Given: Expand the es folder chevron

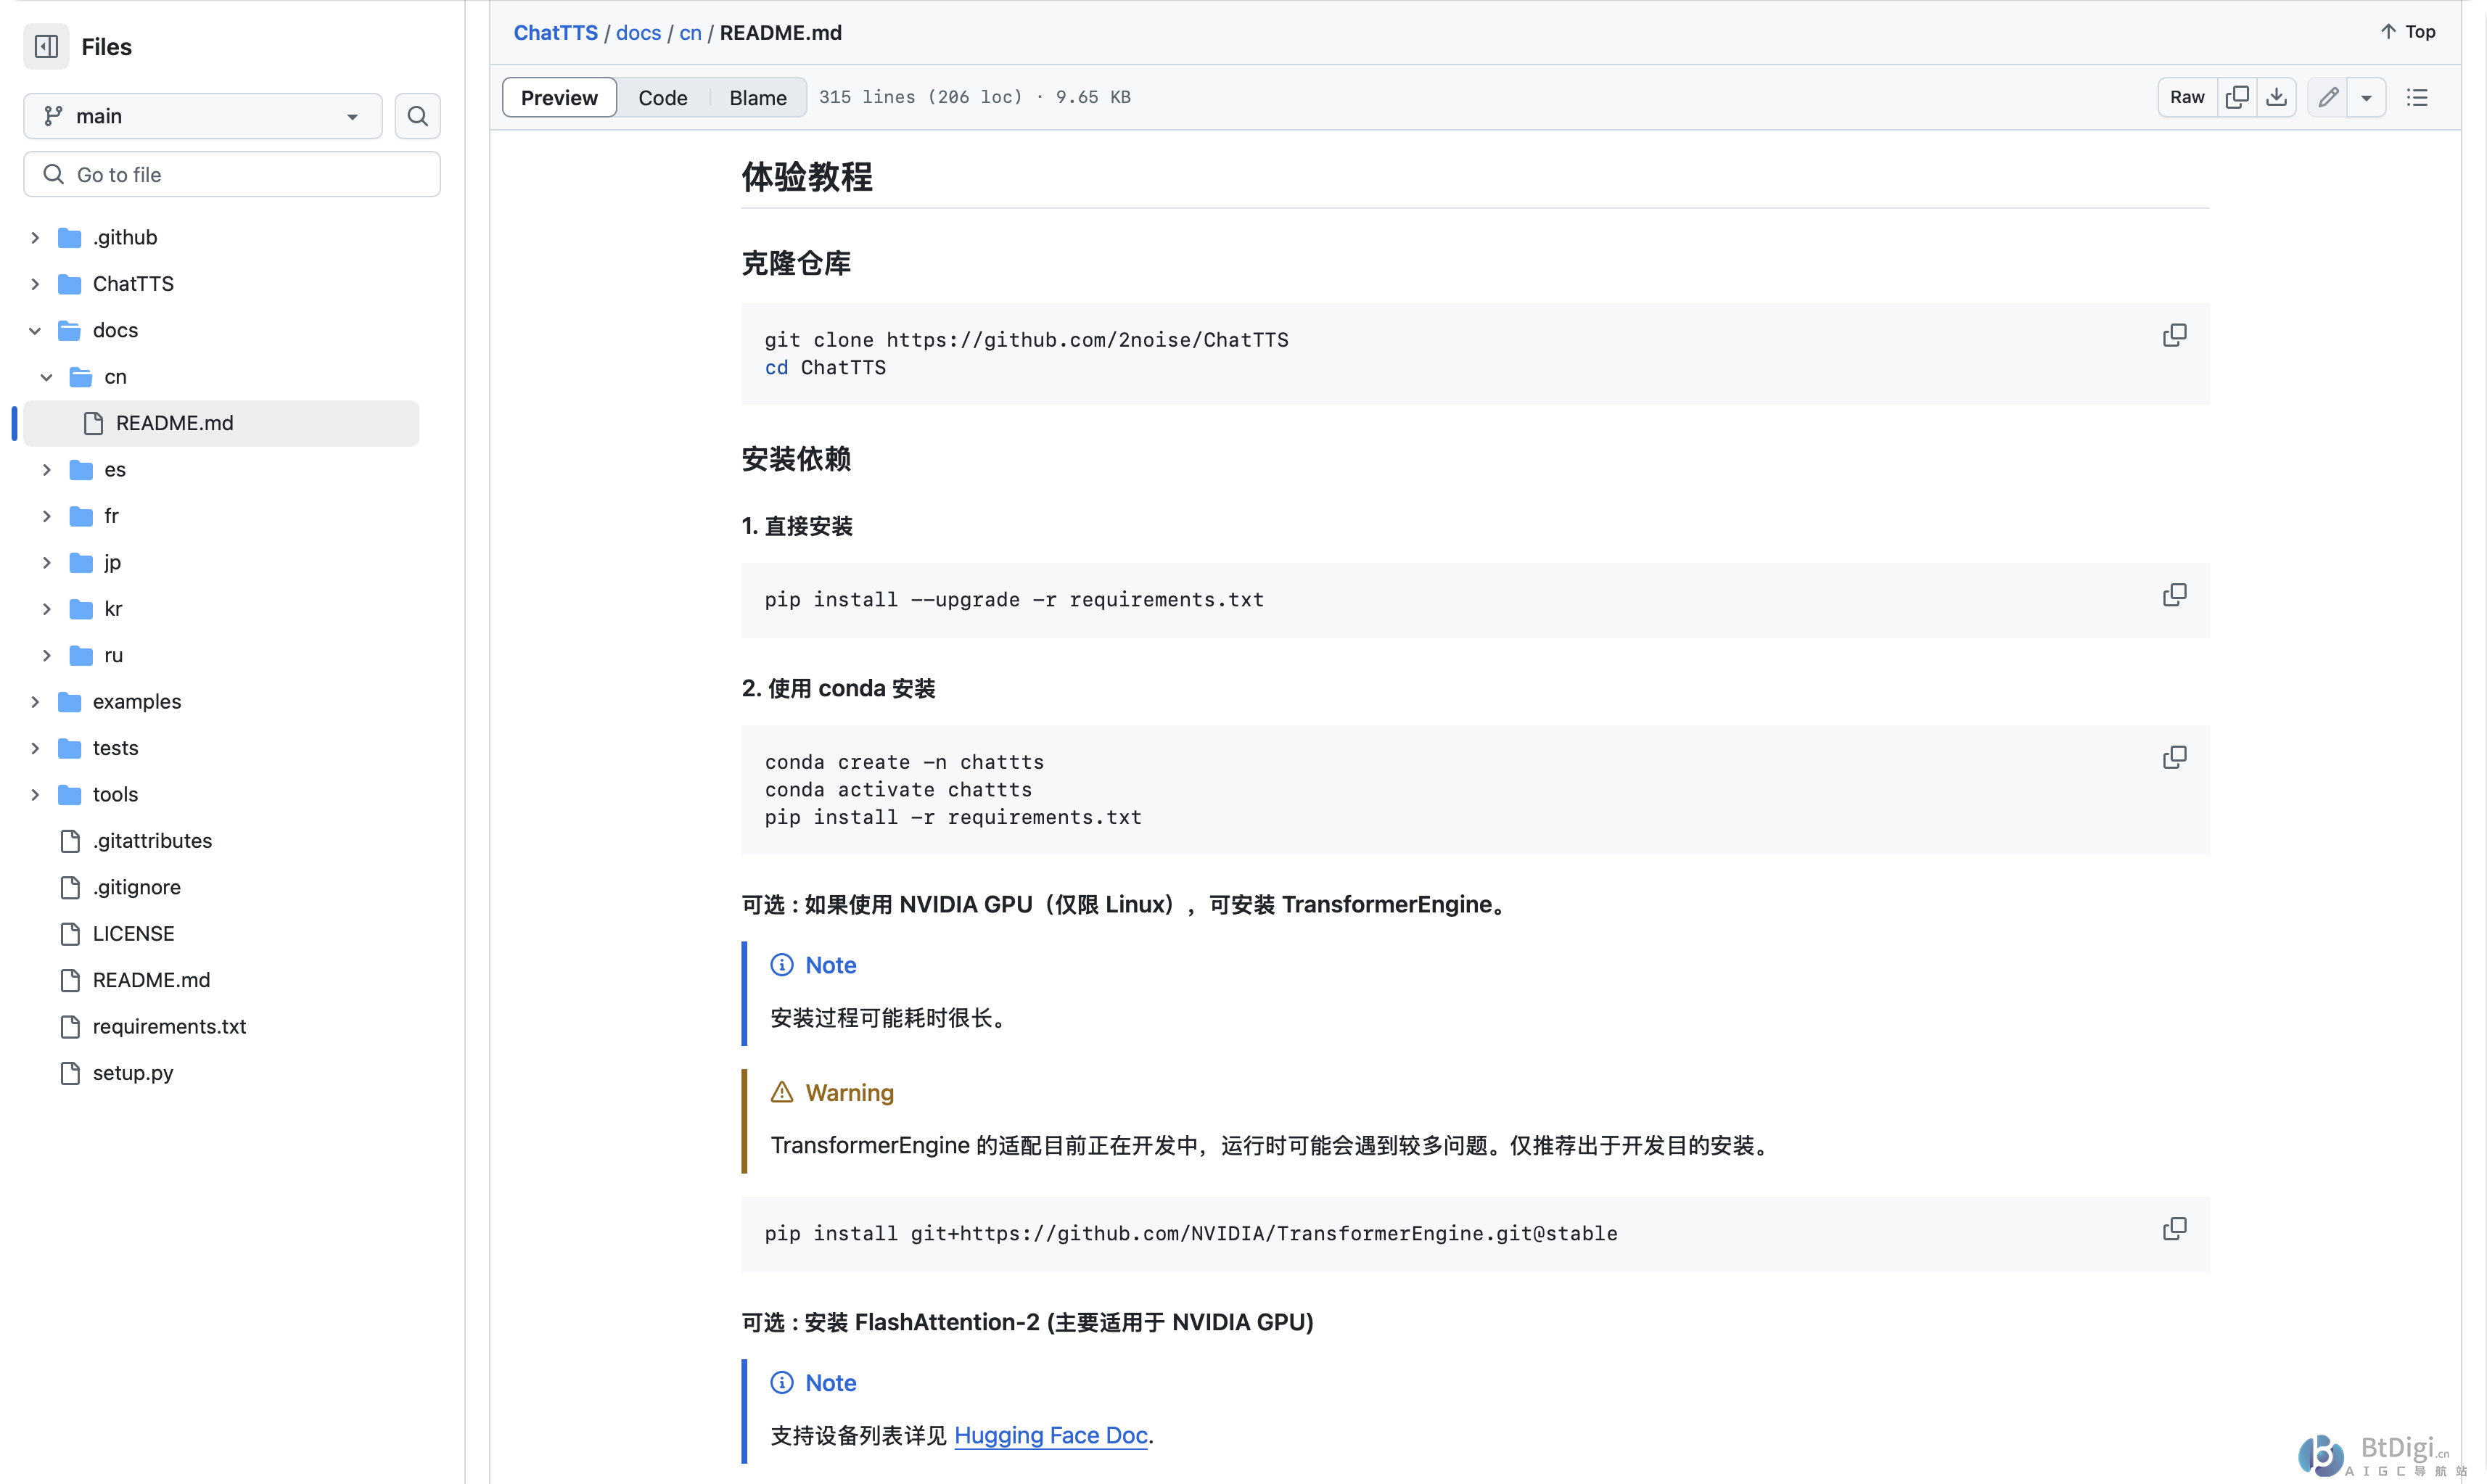Looking at the screenshot, I should pos(46,470).
